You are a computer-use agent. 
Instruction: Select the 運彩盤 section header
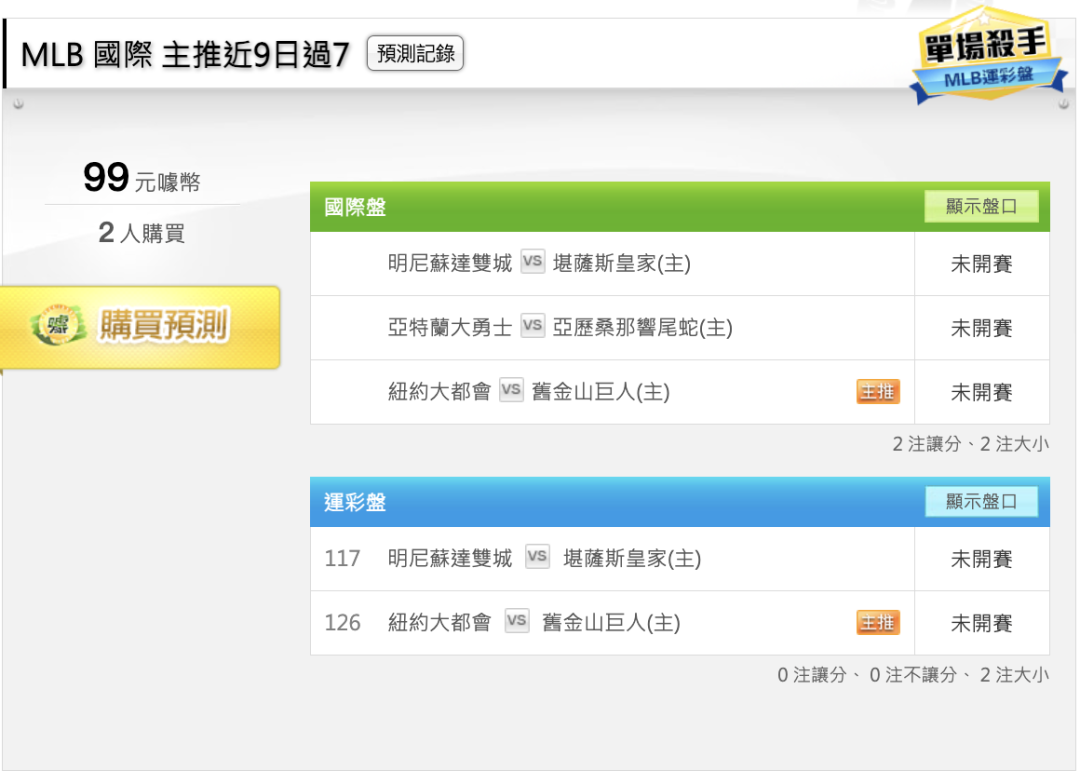coord(356,502)
